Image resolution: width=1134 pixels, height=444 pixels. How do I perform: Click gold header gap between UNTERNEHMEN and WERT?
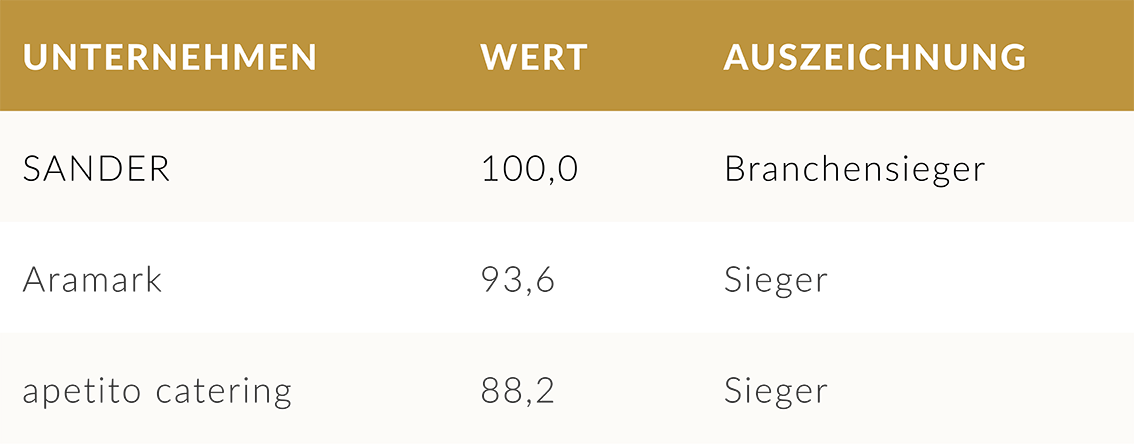tap(398, 57)
